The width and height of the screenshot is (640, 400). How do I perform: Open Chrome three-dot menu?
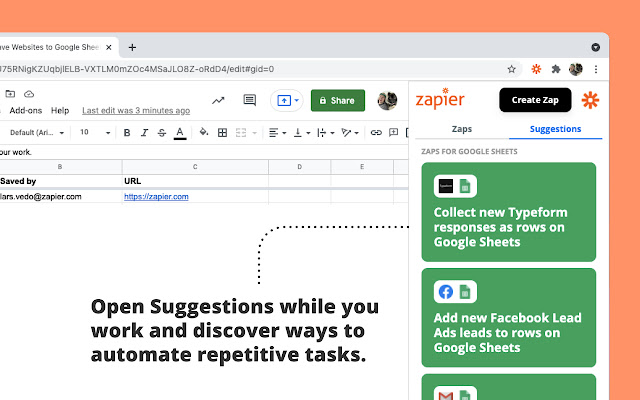pos(596,69)
